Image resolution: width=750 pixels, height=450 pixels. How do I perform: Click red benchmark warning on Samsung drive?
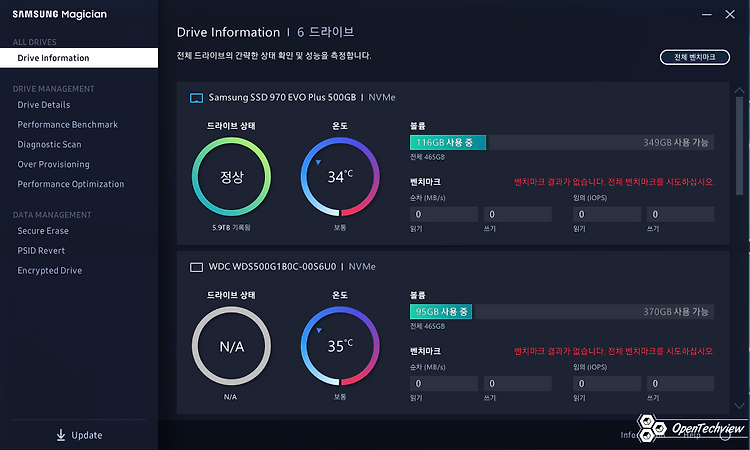tap(614, 182)
